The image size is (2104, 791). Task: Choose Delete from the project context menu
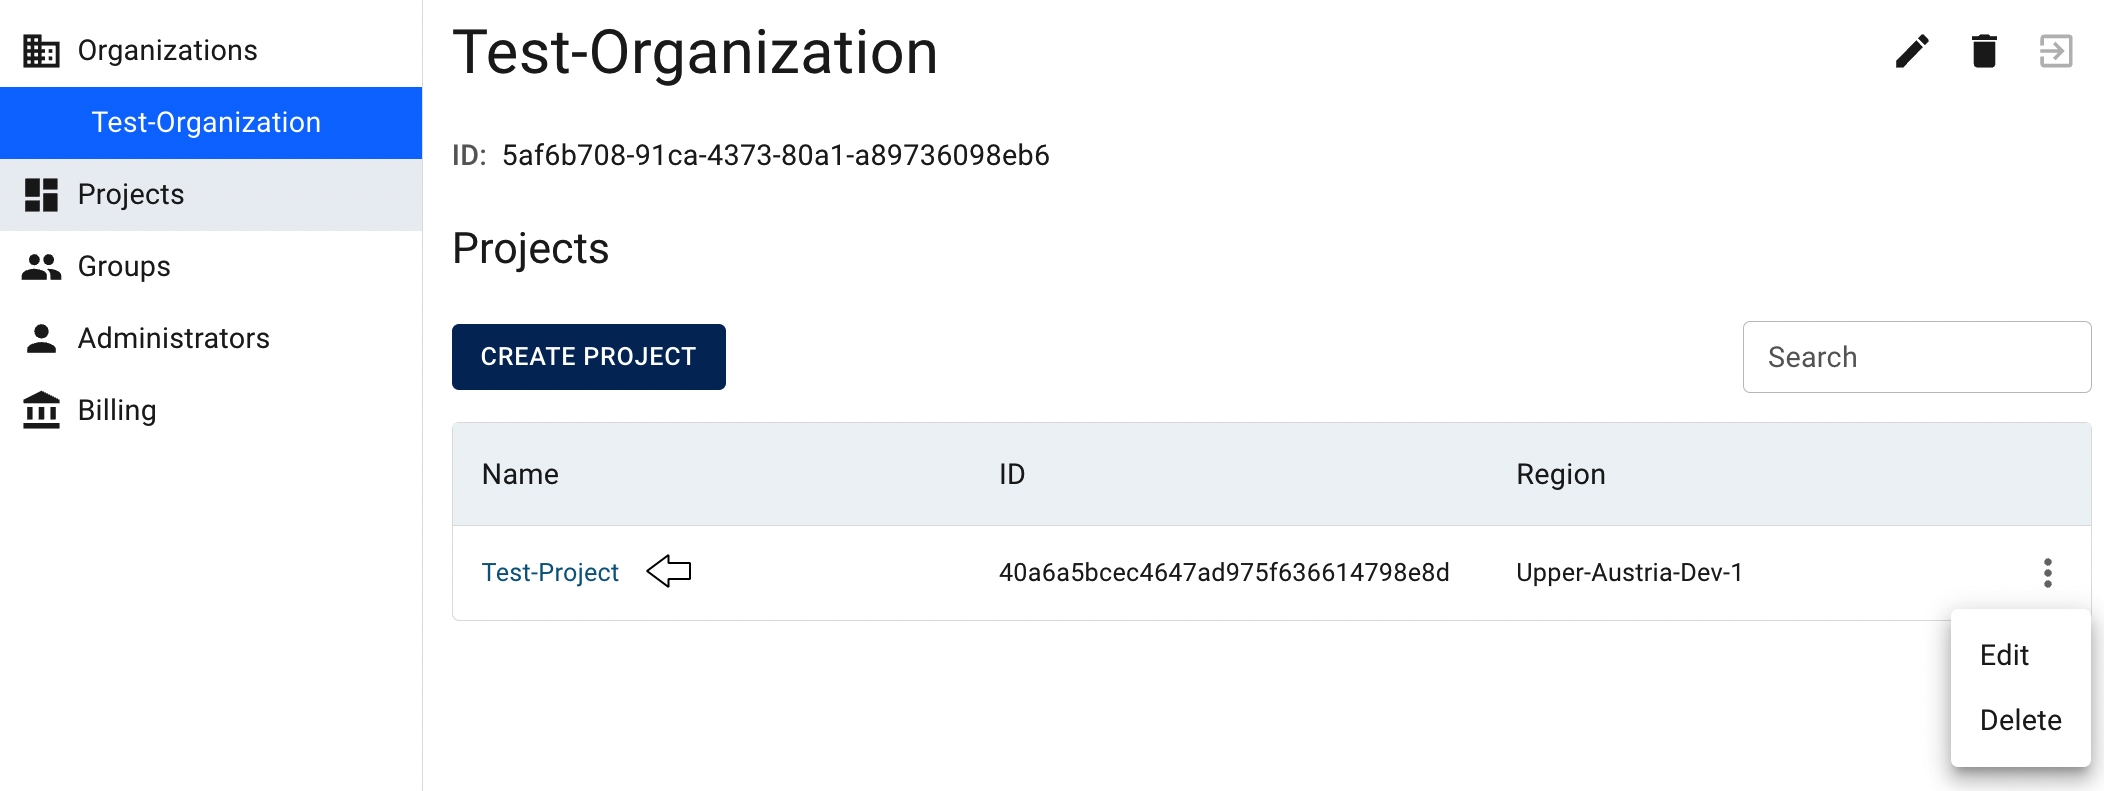2020,720
